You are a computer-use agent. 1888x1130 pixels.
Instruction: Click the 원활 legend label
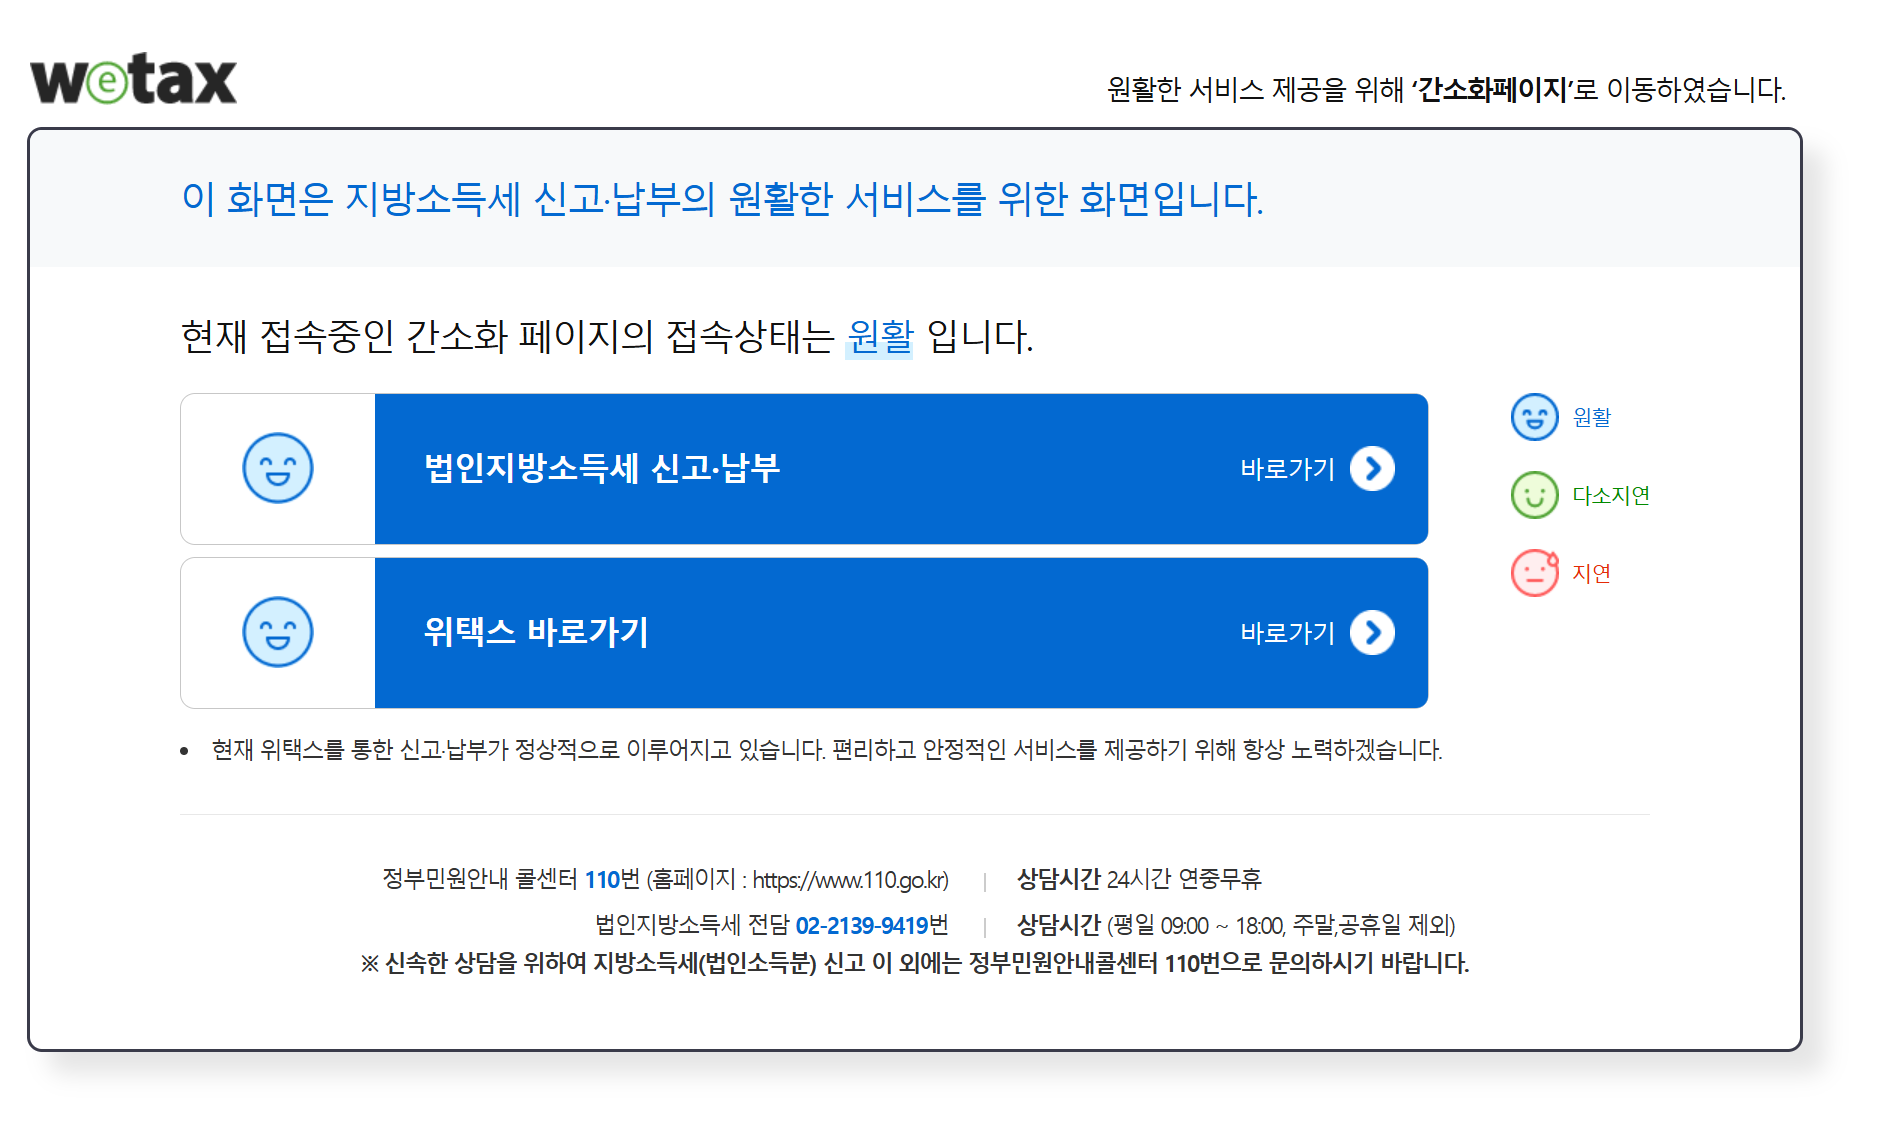point(1591,417)
